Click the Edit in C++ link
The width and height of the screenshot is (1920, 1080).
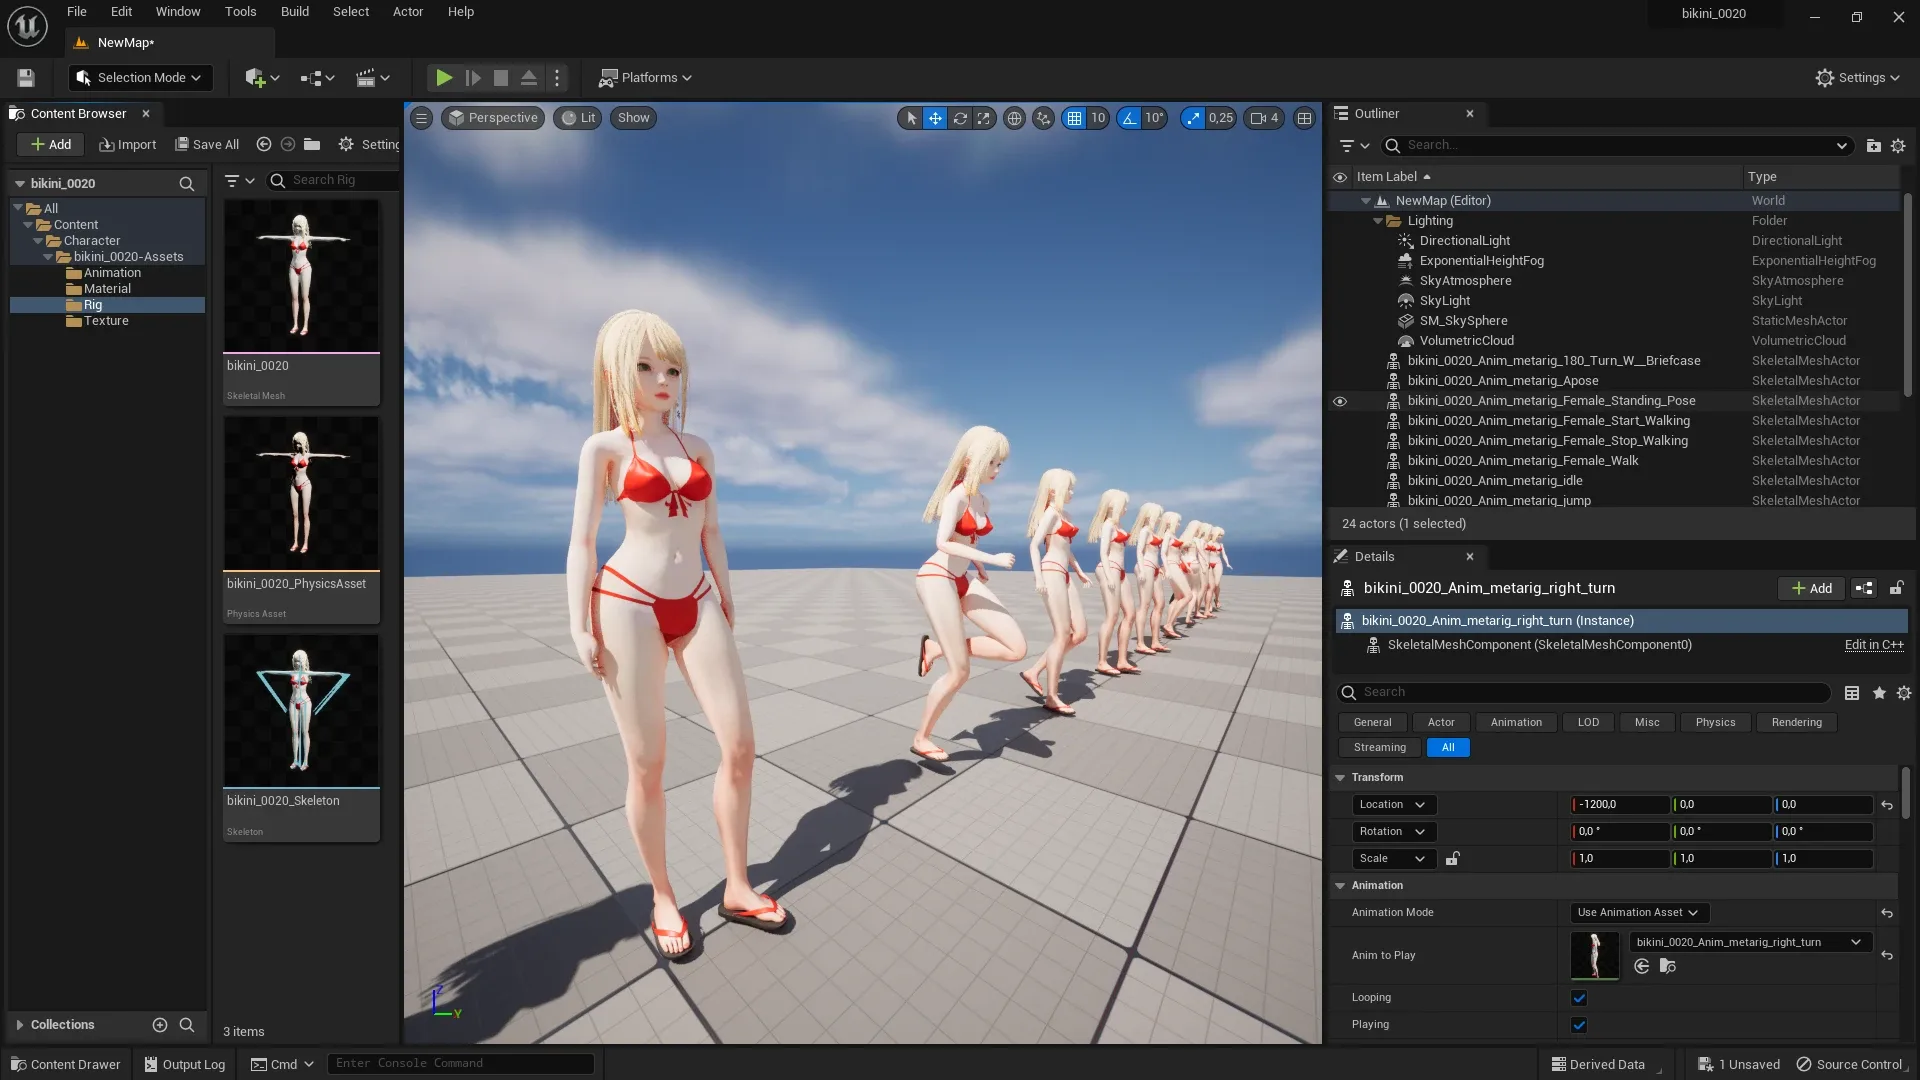click(1874, 645)
